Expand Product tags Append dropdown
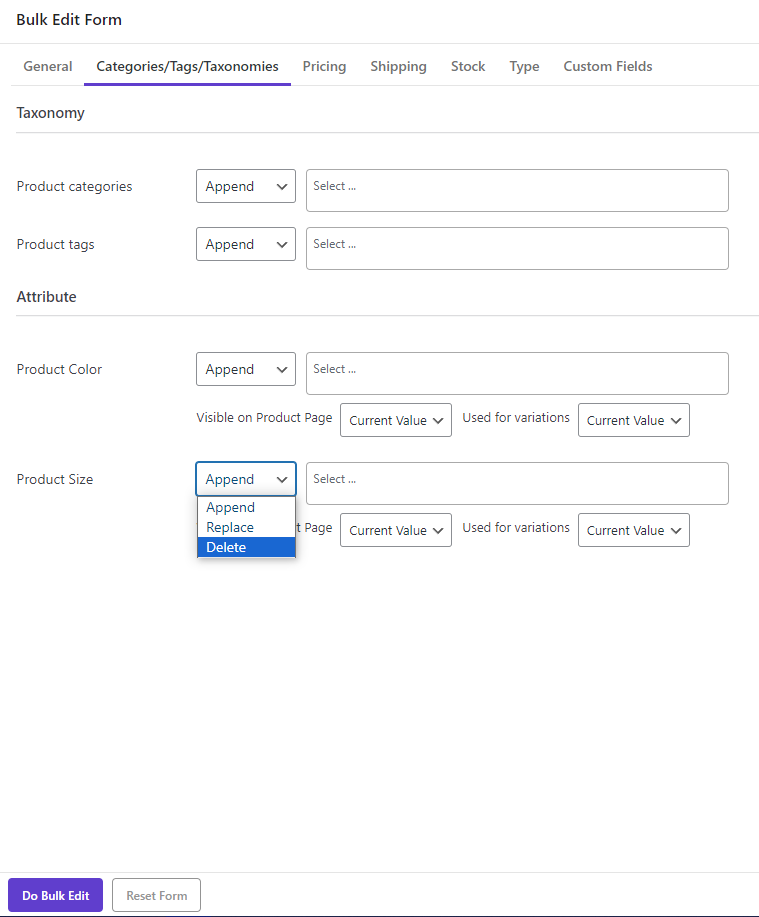The width and height of the screenshot is (759, 917). tap(246, 244)
